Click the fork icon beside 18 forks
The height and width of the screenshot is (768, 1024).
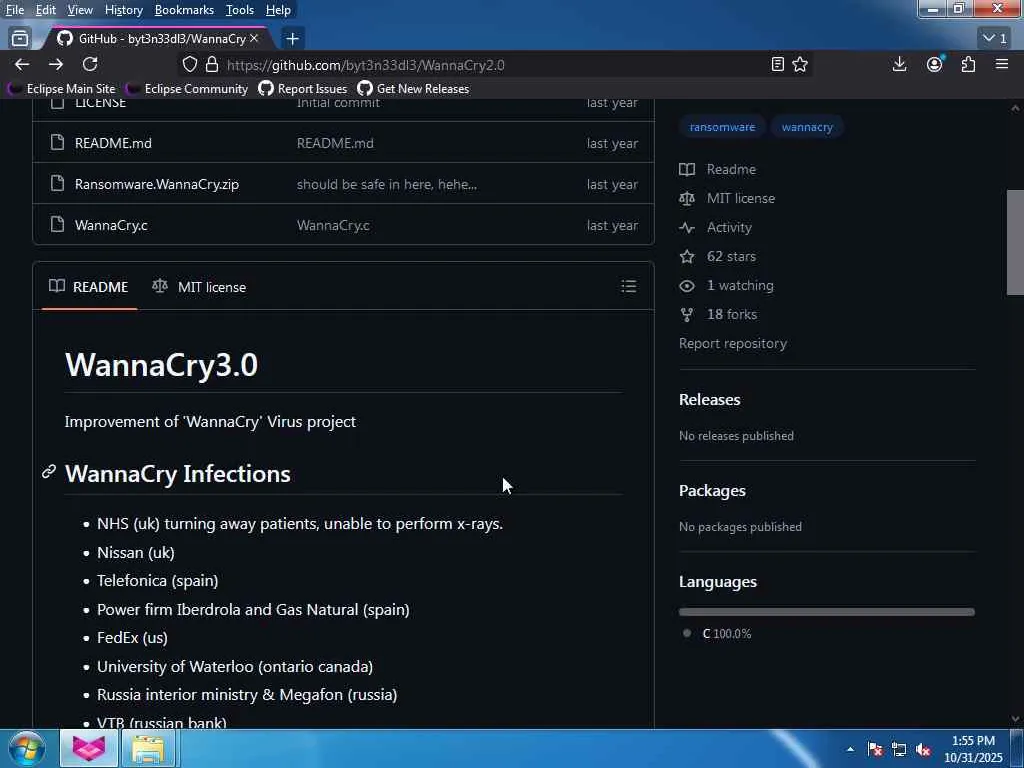686,315
